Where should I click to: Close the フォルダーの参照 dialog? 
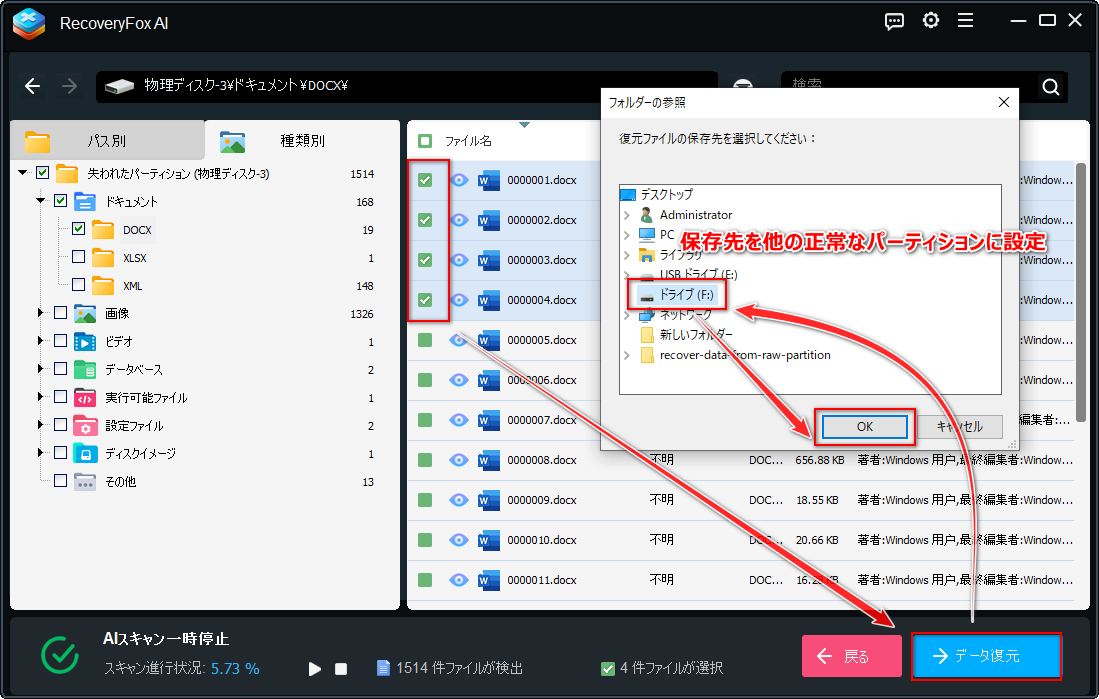1004,102
